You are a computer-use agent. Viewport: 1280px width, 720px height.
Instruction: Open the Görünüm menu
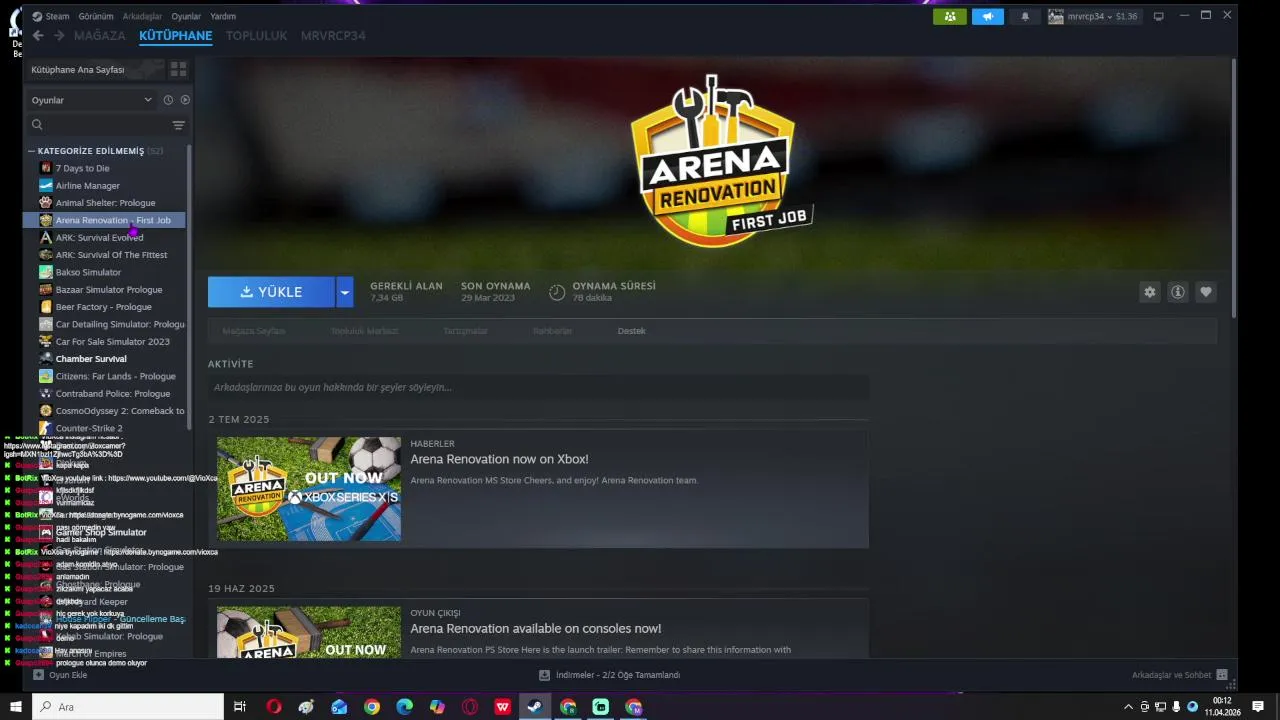tap(96, 16)
